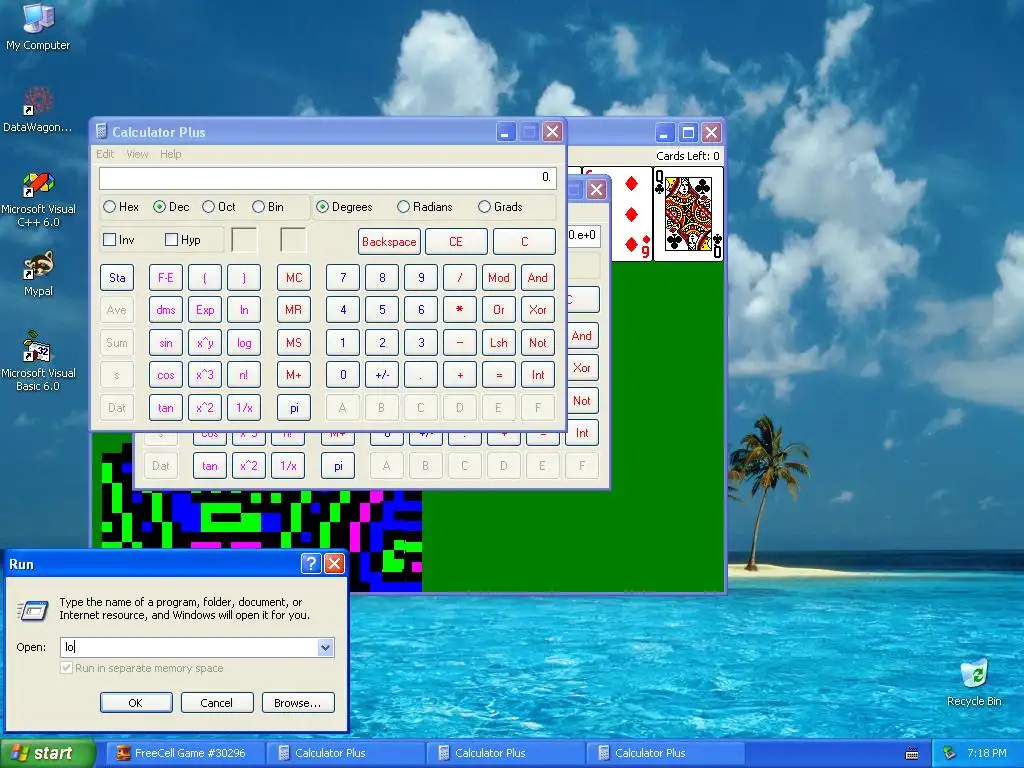Click the Lsh left shift button

coord(499,342)
